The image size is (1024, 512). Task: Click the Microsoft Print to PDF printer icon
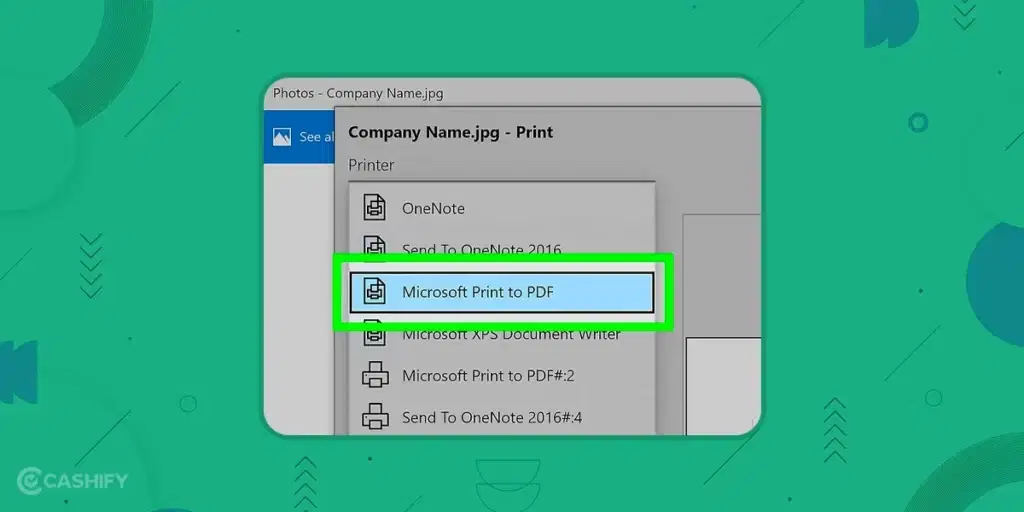pos(375,292)
